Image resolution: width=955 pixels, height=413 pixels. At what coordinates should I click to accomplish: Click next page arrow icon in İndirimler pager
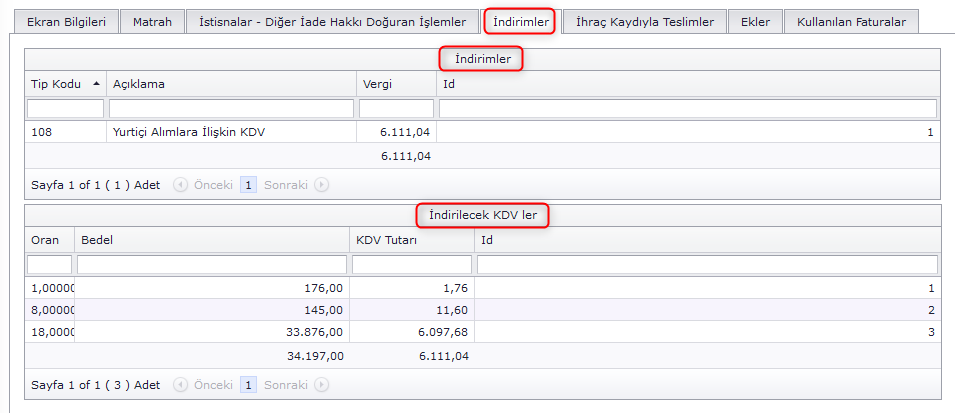pyautogui.click(x=321, y=185)
